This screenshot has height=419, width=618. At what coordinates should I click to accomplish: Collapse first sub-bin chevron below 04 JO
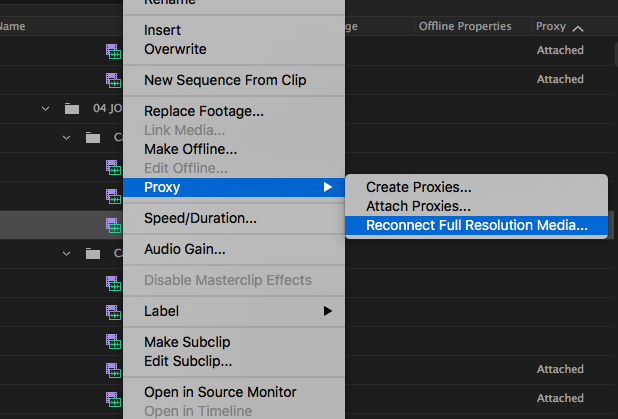pyautogui.click(x=66, y=138)
